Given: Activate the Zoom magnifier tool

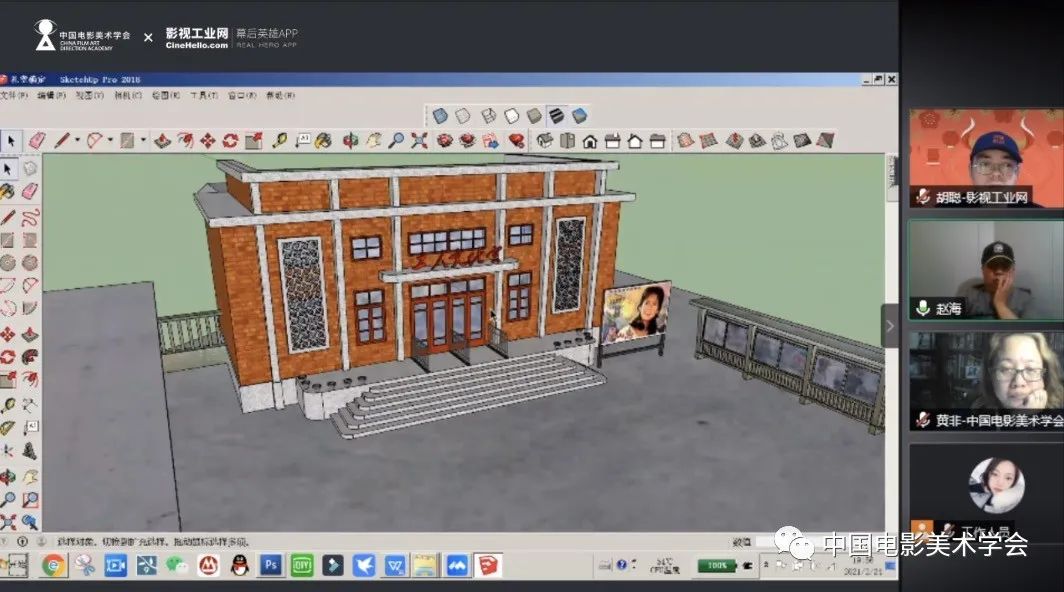Looking at the screenshot, I should click(397, 141).
